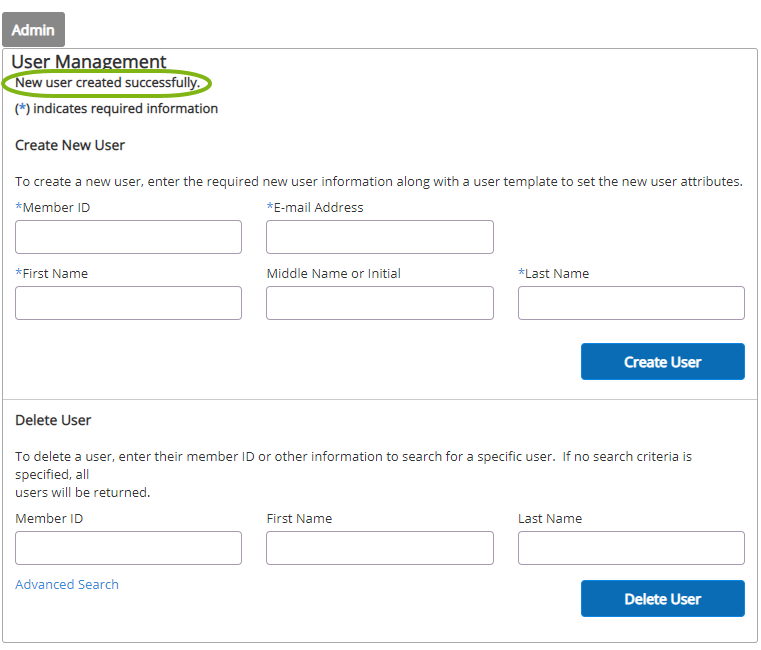The height and width of the screenshot is (650, 761).
Task: Click the Create New User section heading
Action: (x=70, y=145)
